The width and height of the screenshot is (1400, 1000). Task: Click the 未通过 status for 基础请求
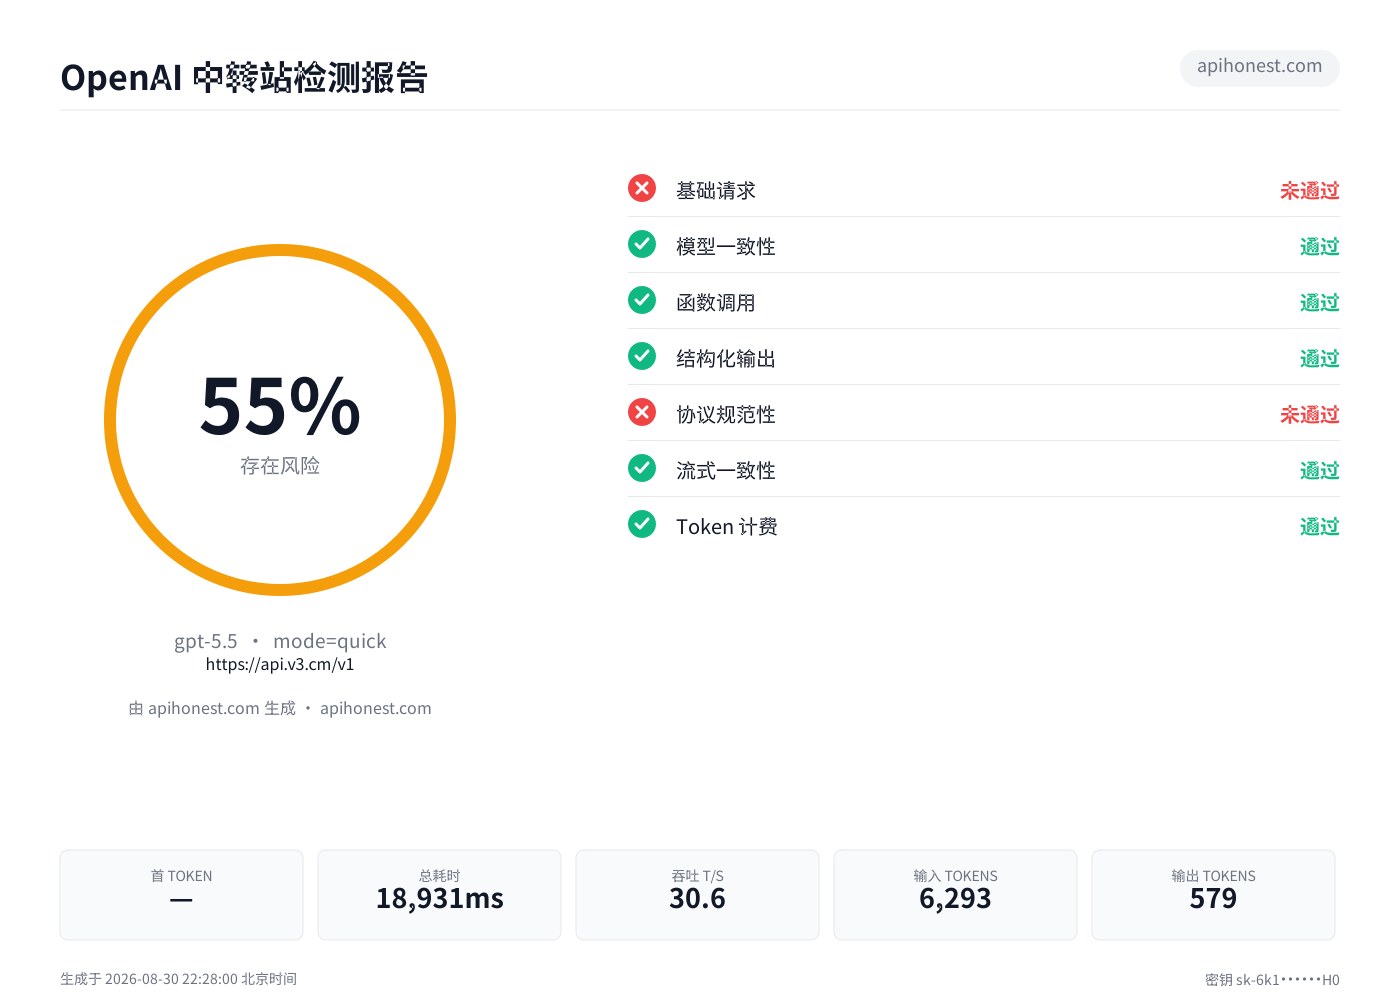pos(1309,190)
